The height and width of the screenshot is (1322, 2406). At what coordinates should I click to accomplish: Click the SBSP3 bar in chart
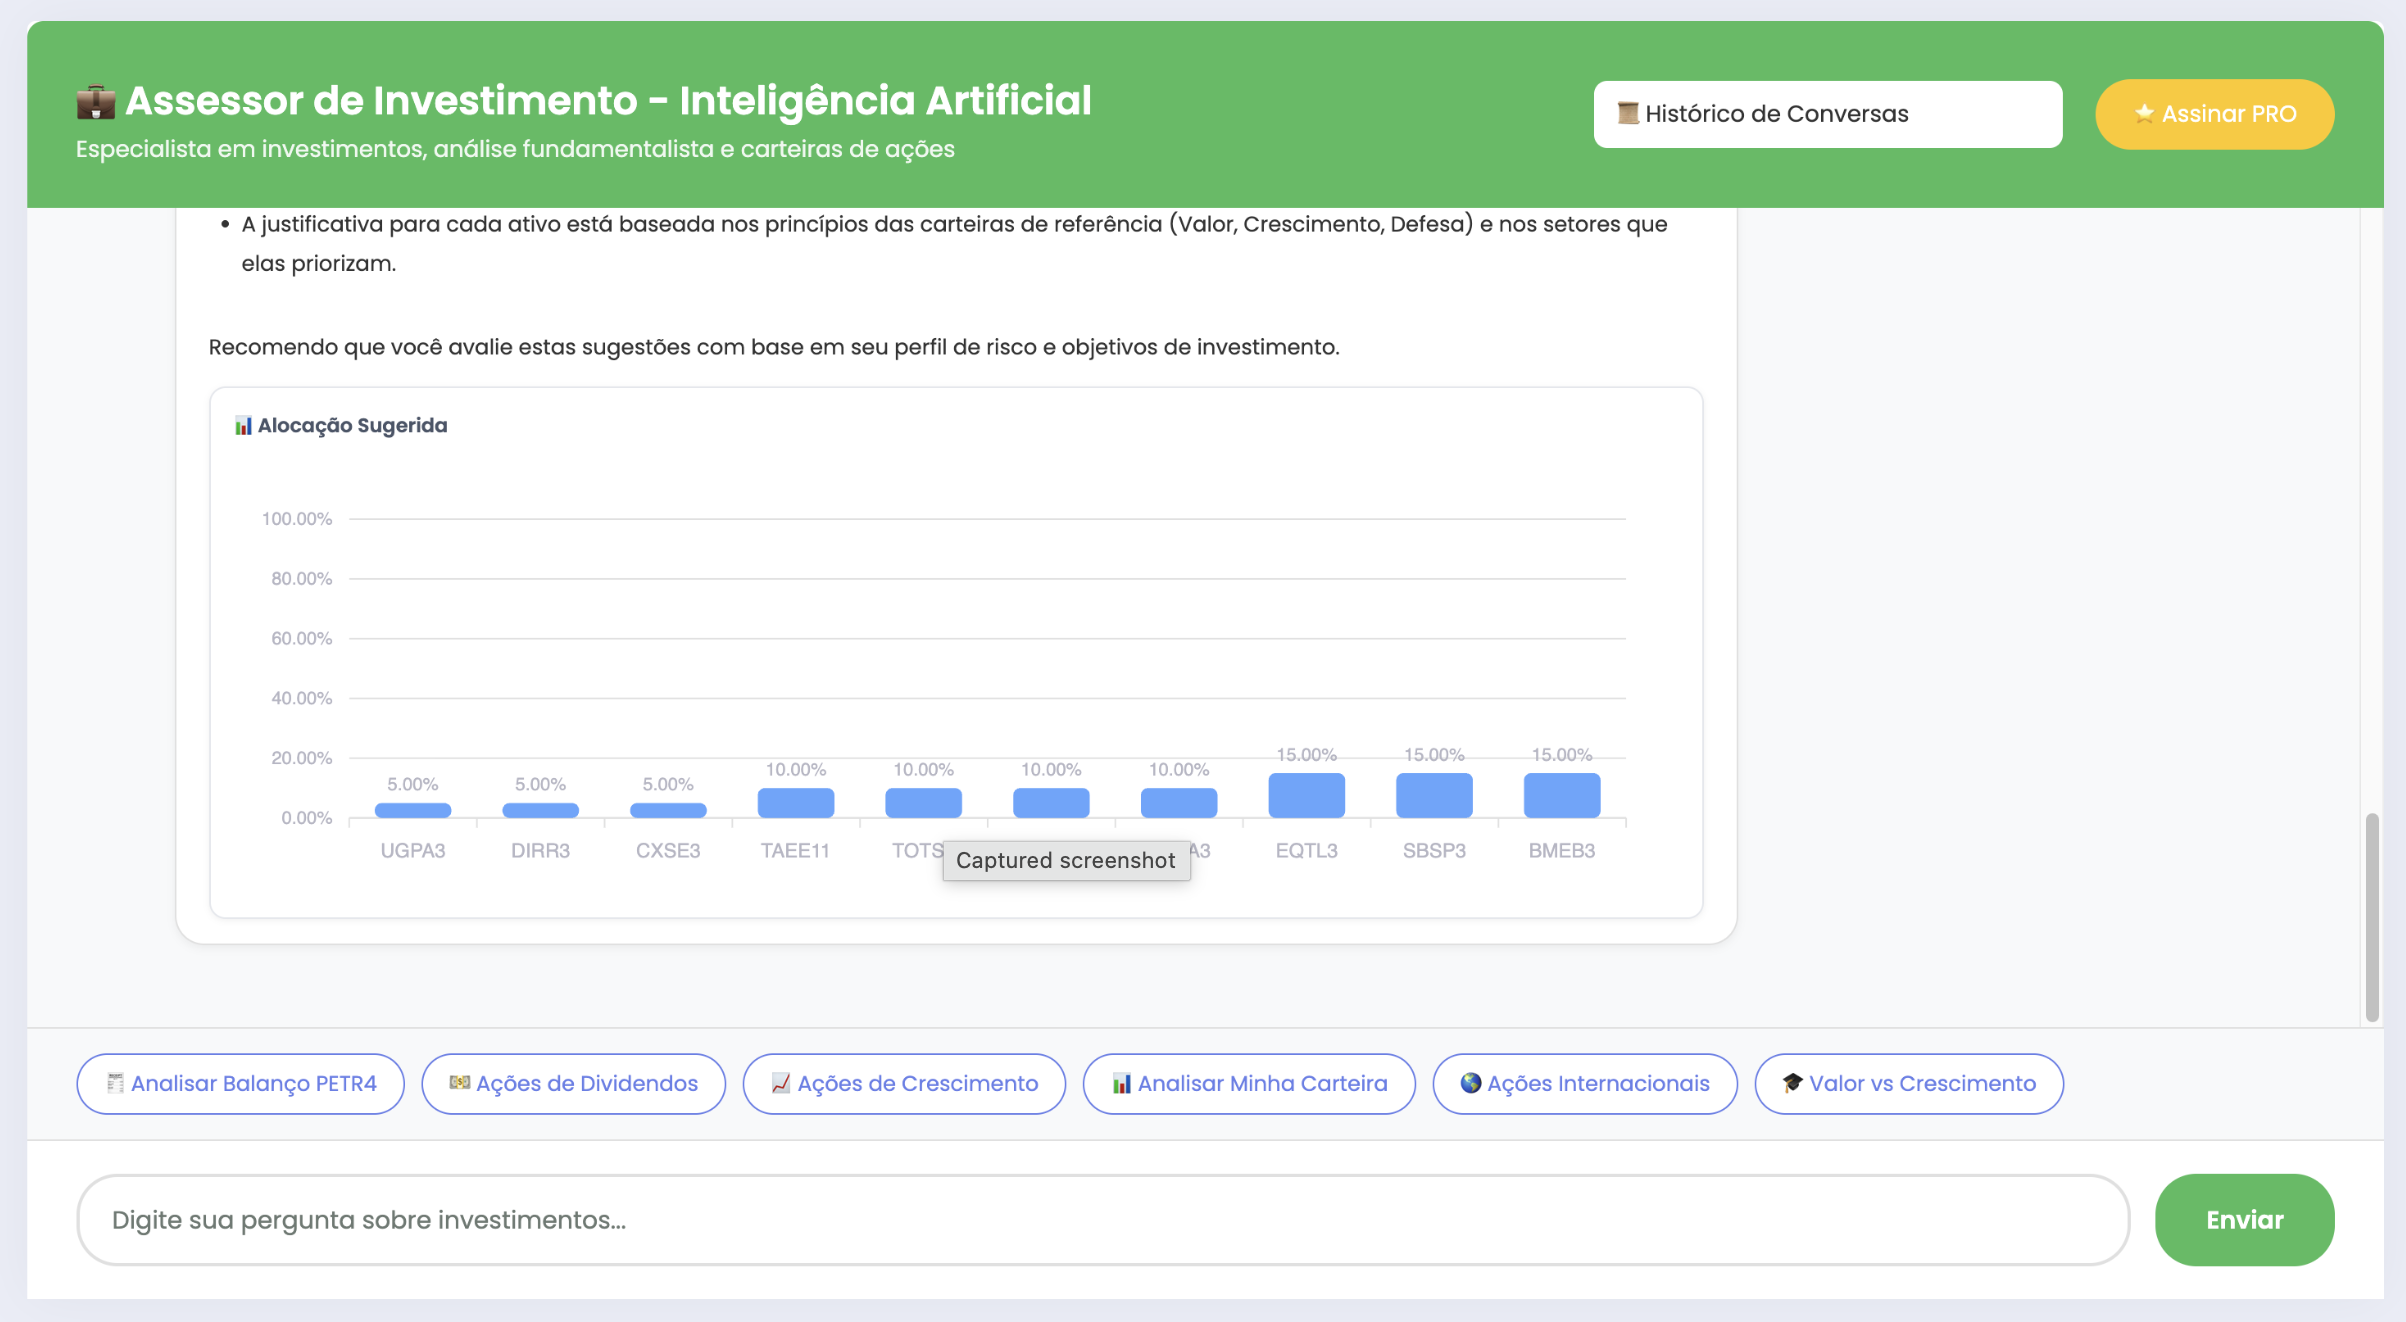click(1434, 795)
